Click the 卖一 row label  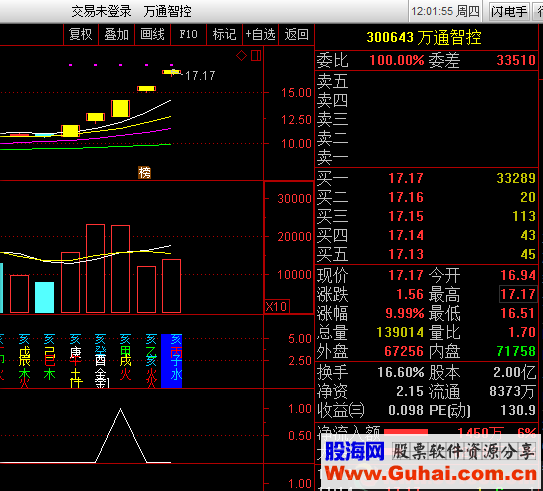tap(332, 158)
